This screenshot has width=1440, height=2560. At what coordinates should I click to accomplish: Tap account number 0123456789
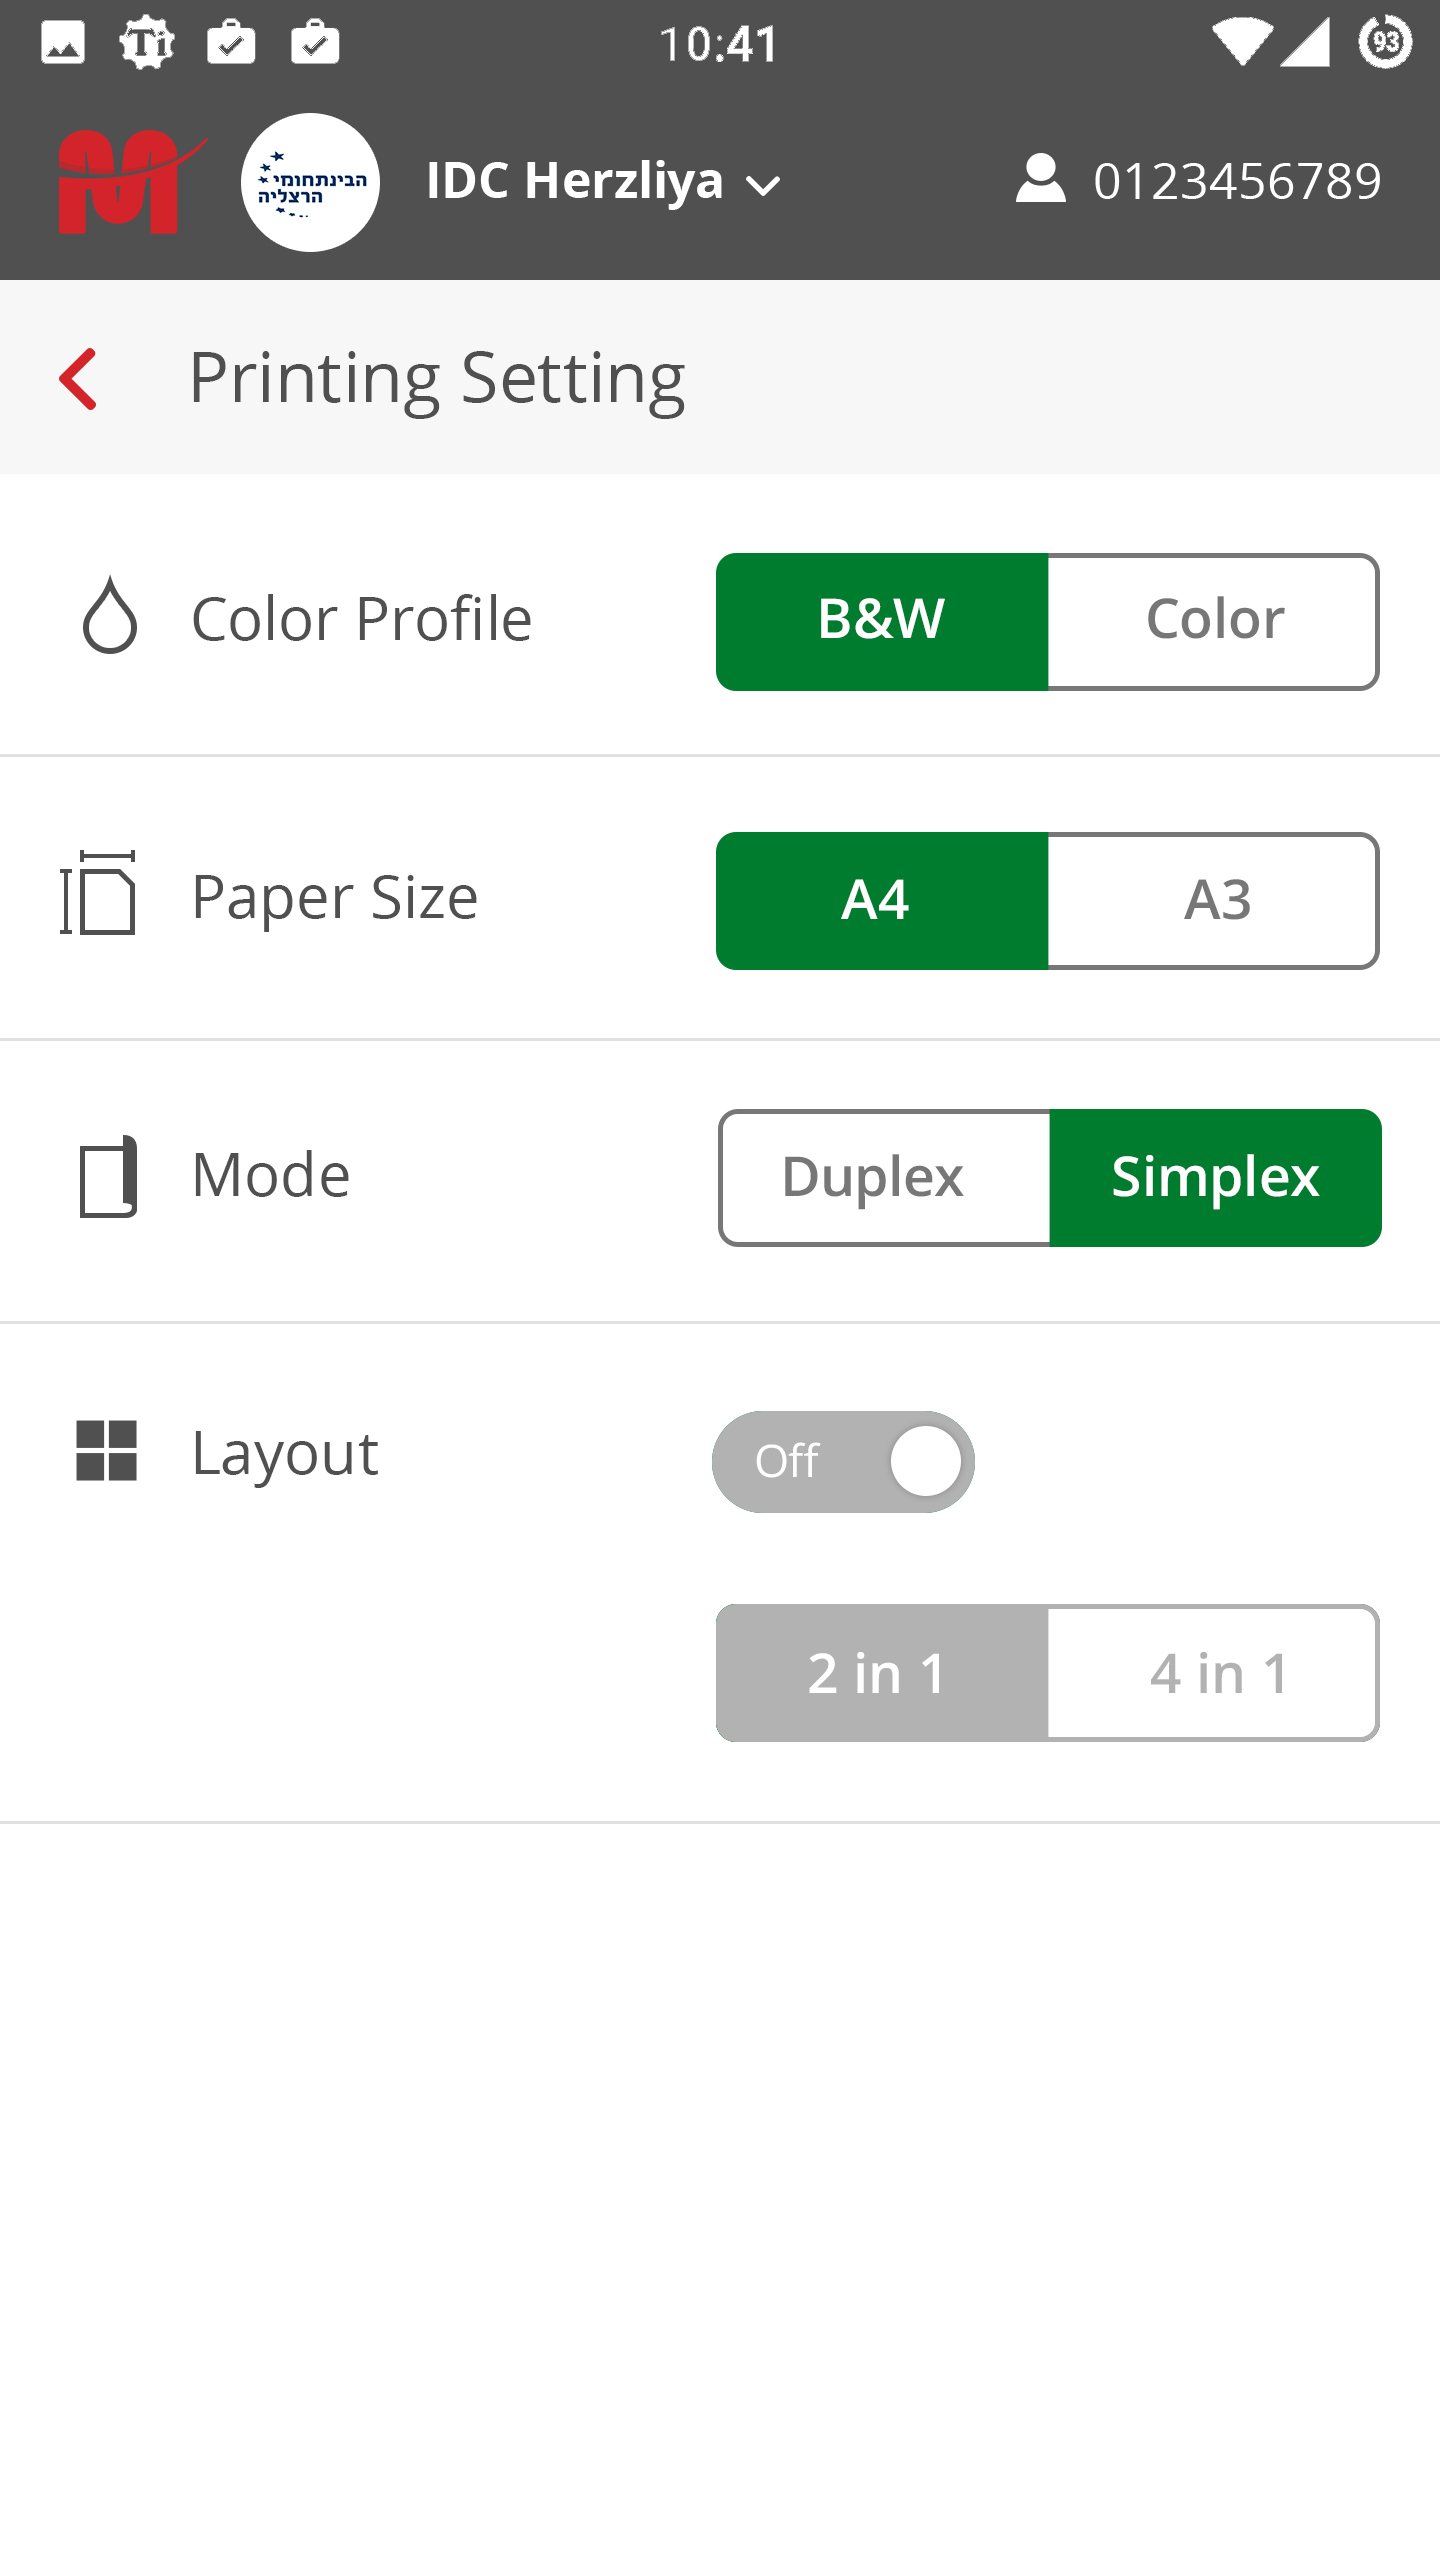pos(1238,181)
